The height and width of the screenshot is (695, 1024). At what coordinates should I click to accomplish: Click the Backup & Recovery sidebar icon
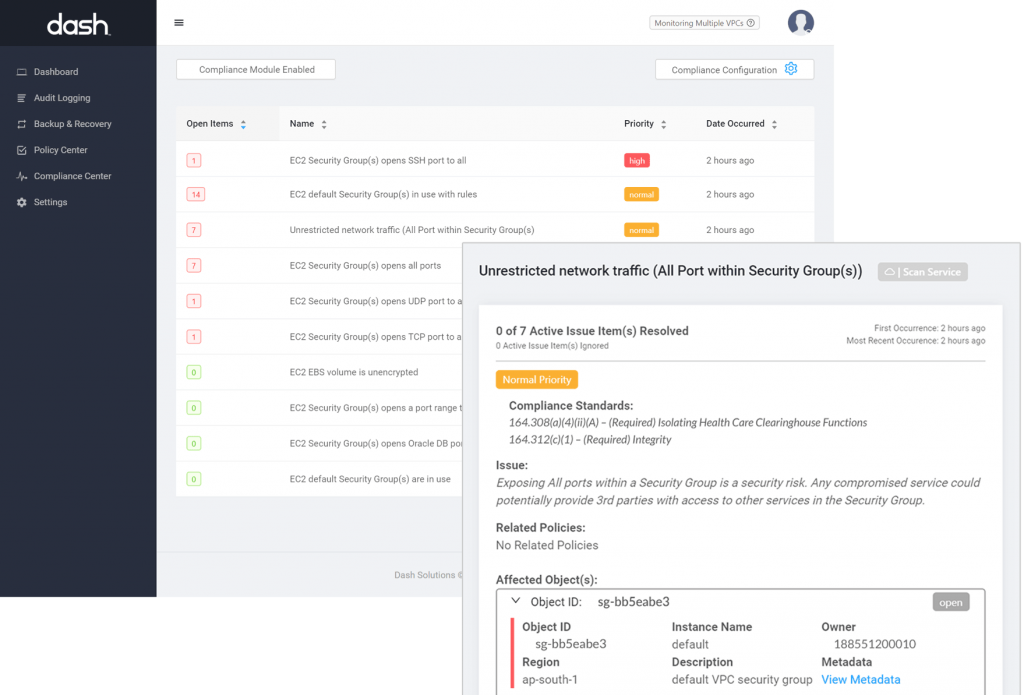(22, 124)
